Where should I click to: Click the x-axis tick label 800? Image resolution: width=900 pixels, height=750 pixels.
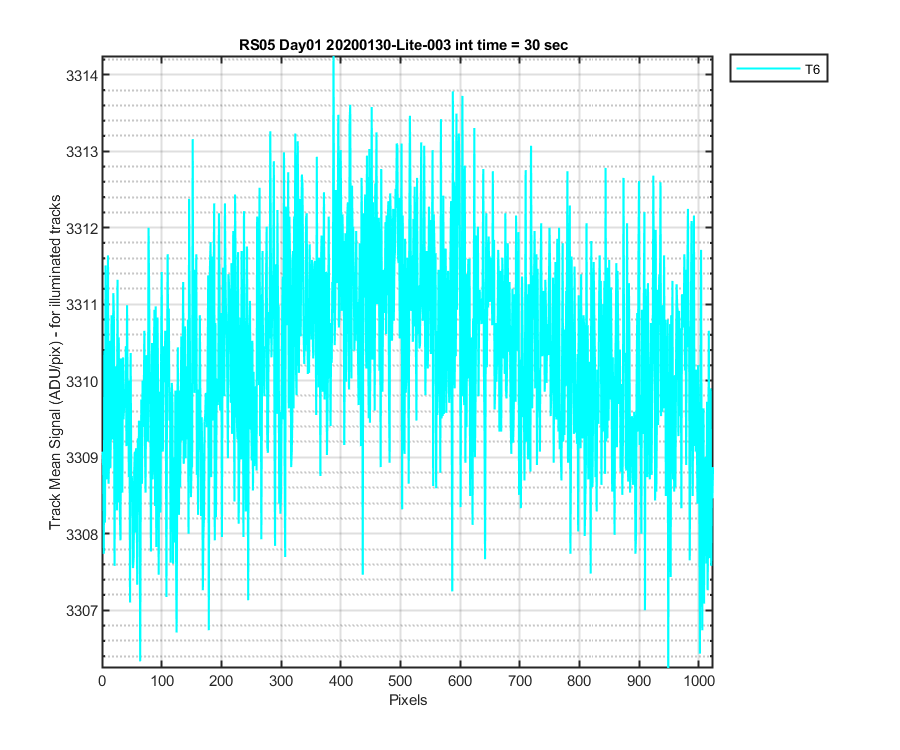[579, 681]
